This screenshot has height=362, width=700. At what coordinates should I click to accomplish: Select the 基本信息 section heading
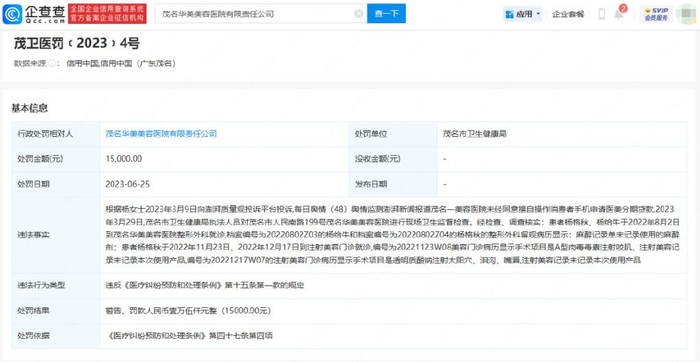click(29, 108)
